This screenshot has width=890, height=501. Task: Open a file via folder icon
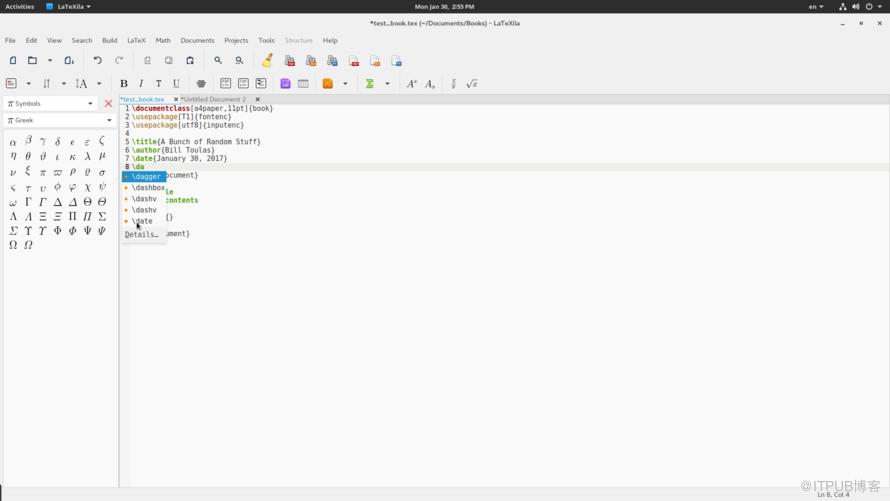32,61
